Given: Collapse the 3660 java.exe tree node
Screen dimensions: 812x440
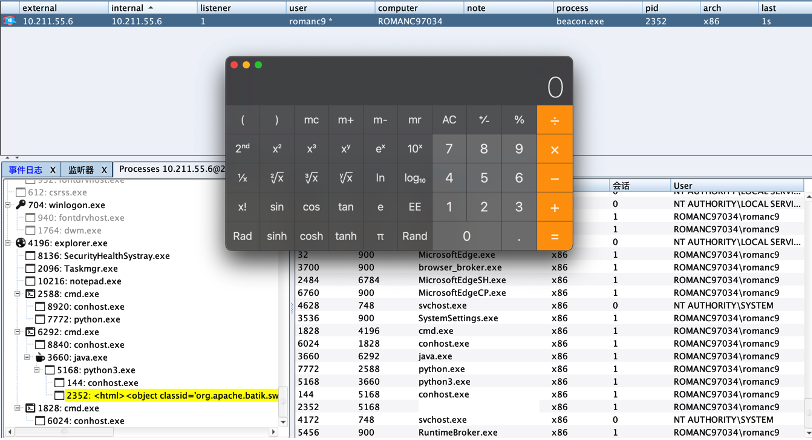Looking at the screenshot, I should coord(27,357).
